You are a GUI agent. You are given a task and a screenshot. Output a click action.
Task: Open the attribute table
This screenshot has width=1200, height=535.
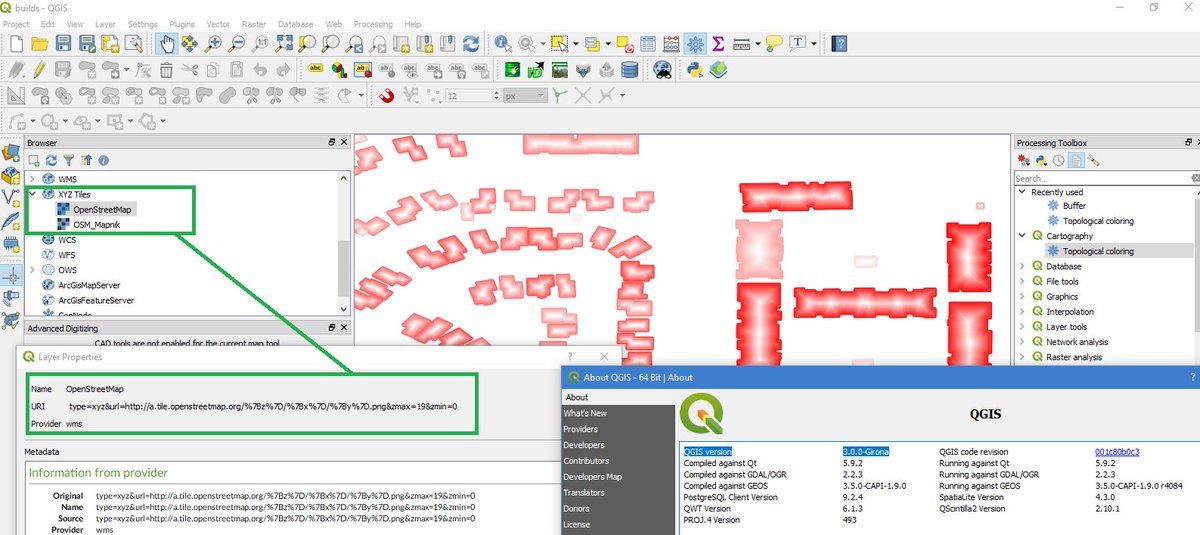(x=647, y=44)
